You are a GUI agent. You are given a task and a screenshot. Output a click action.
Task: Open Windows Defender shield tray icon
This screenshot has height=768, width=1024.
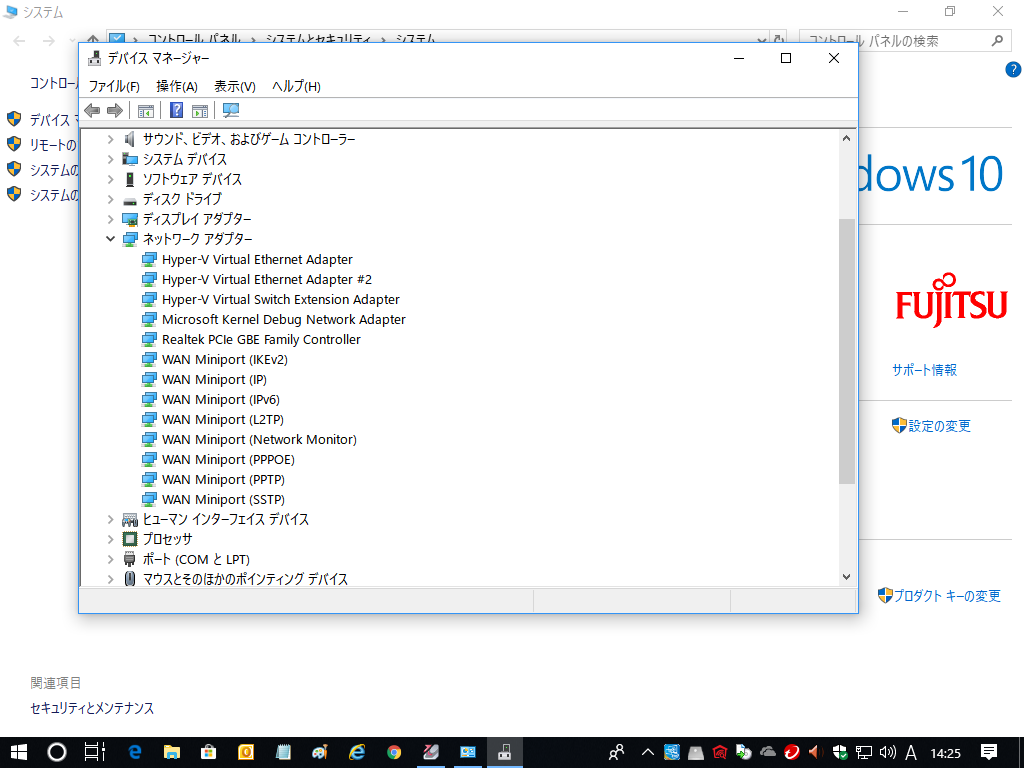(840, 752)
